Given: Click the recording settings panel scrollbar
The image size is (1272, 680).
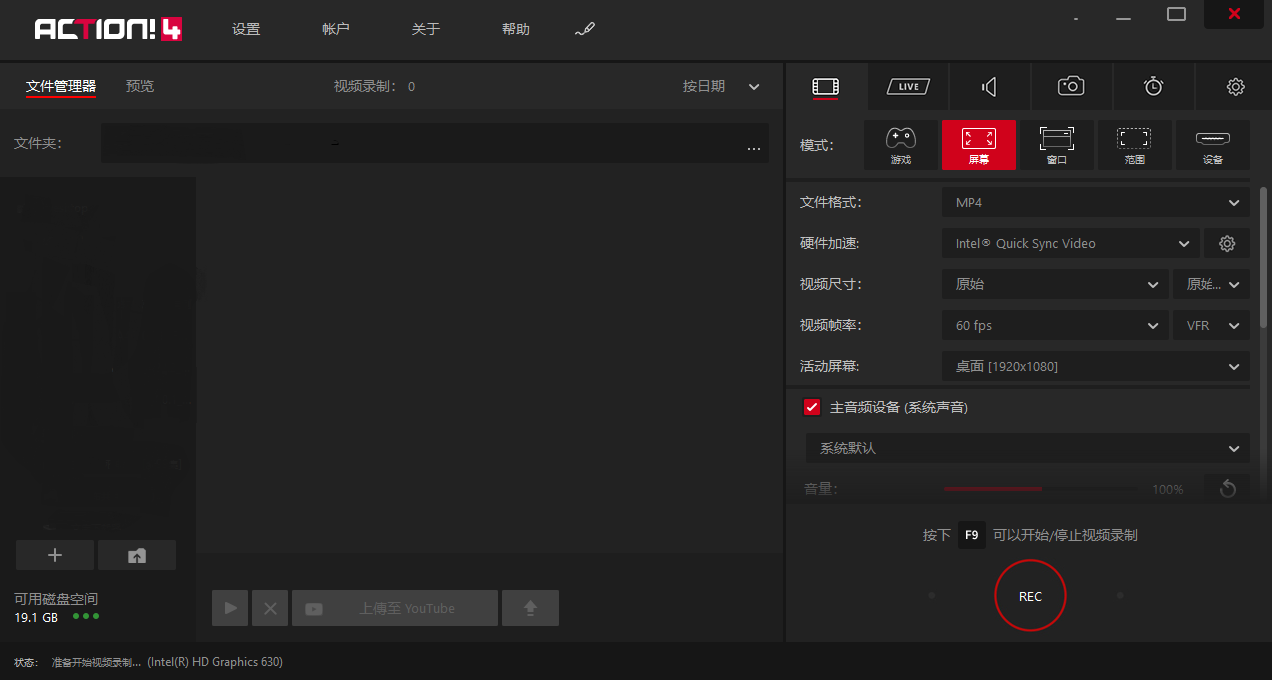Looking at the screenshot, I should pyautogui.click(x=1264, y=256).
